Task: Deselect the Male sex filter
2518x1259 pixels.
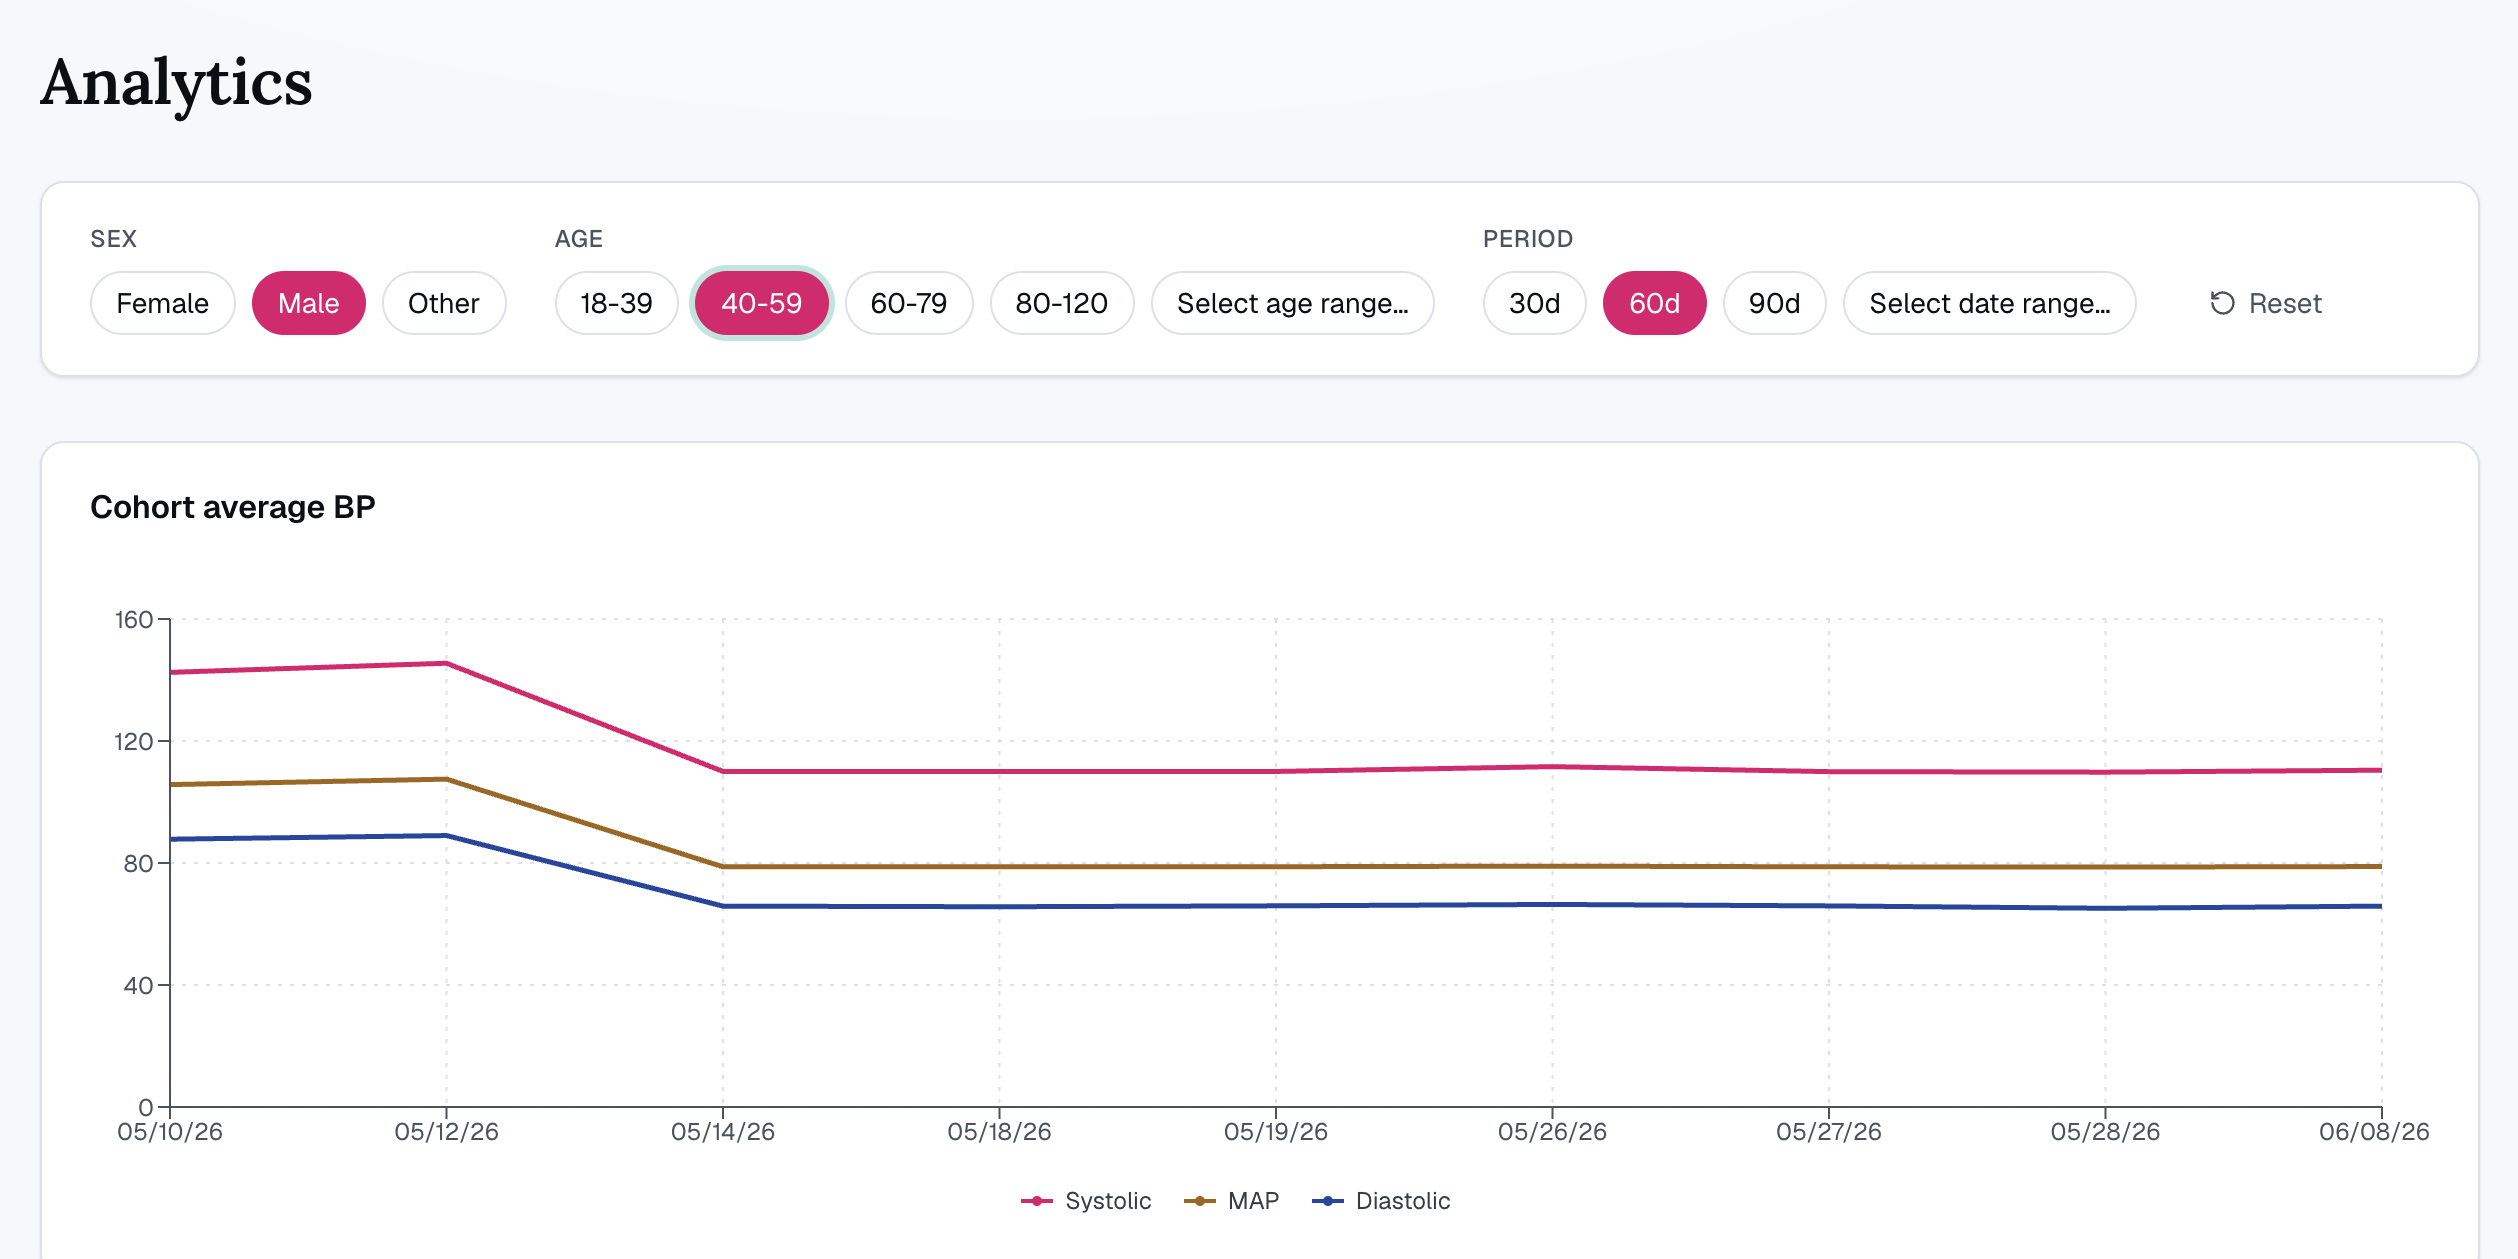Action: point(309,303)
